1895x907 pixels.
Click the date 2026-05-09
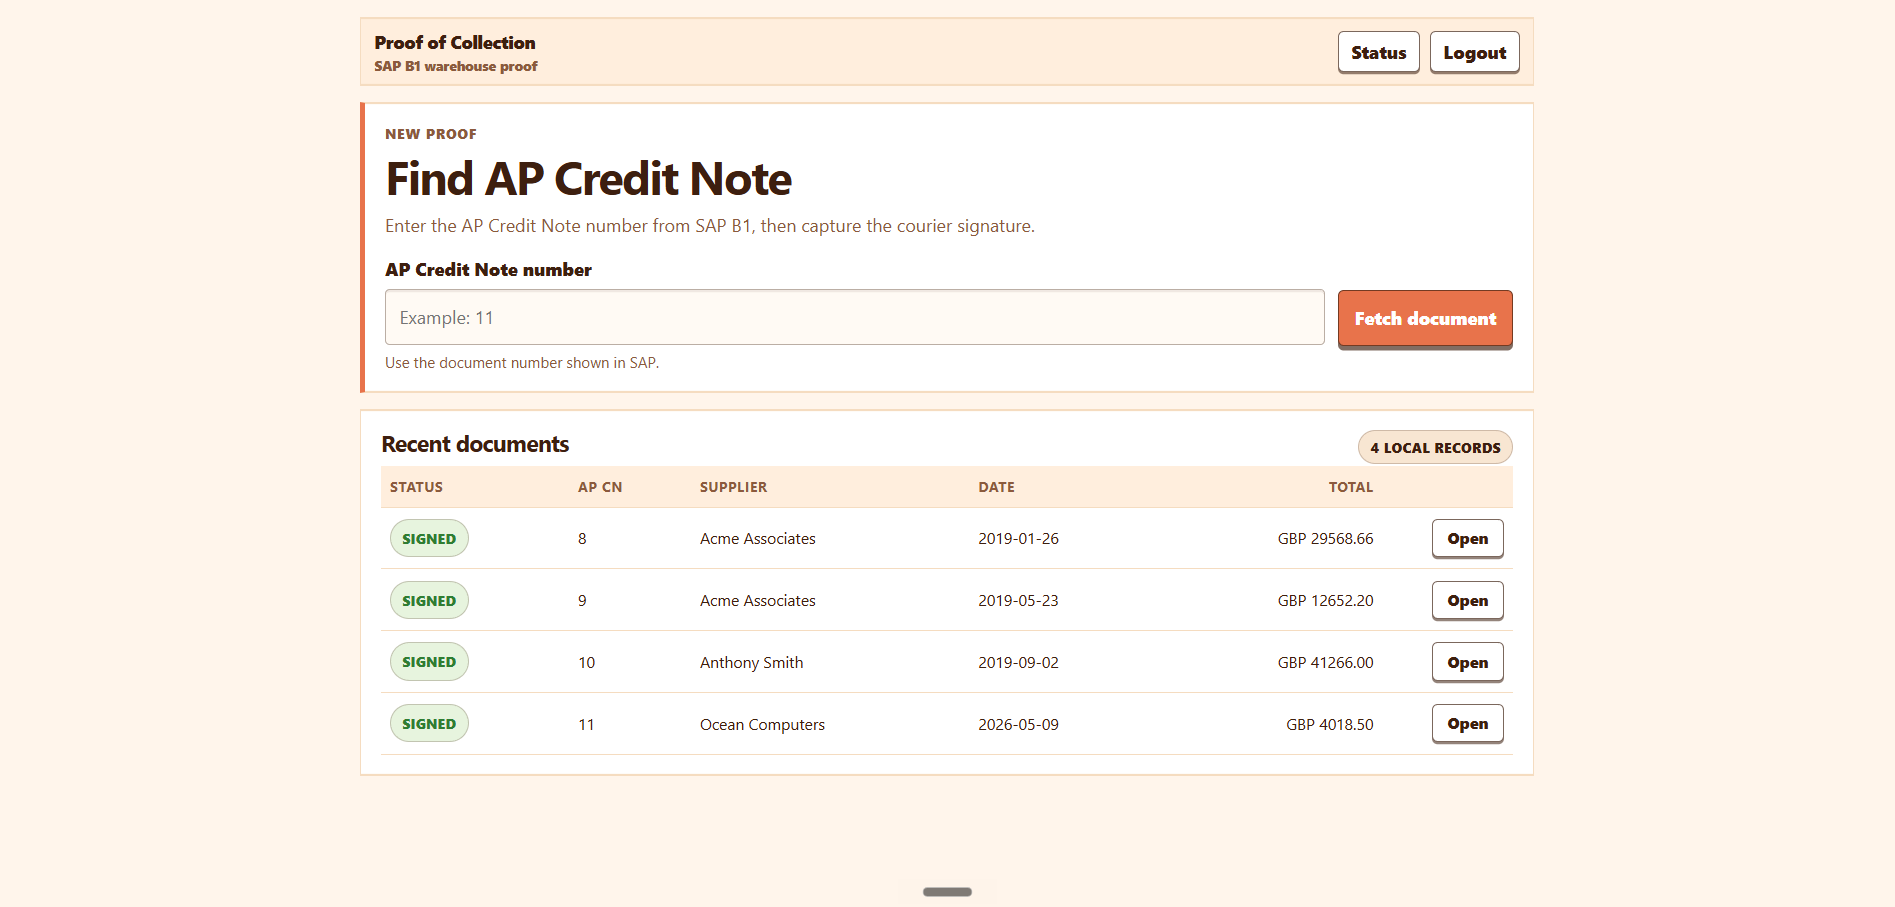pyautogui.click(x=1018, y=725)
